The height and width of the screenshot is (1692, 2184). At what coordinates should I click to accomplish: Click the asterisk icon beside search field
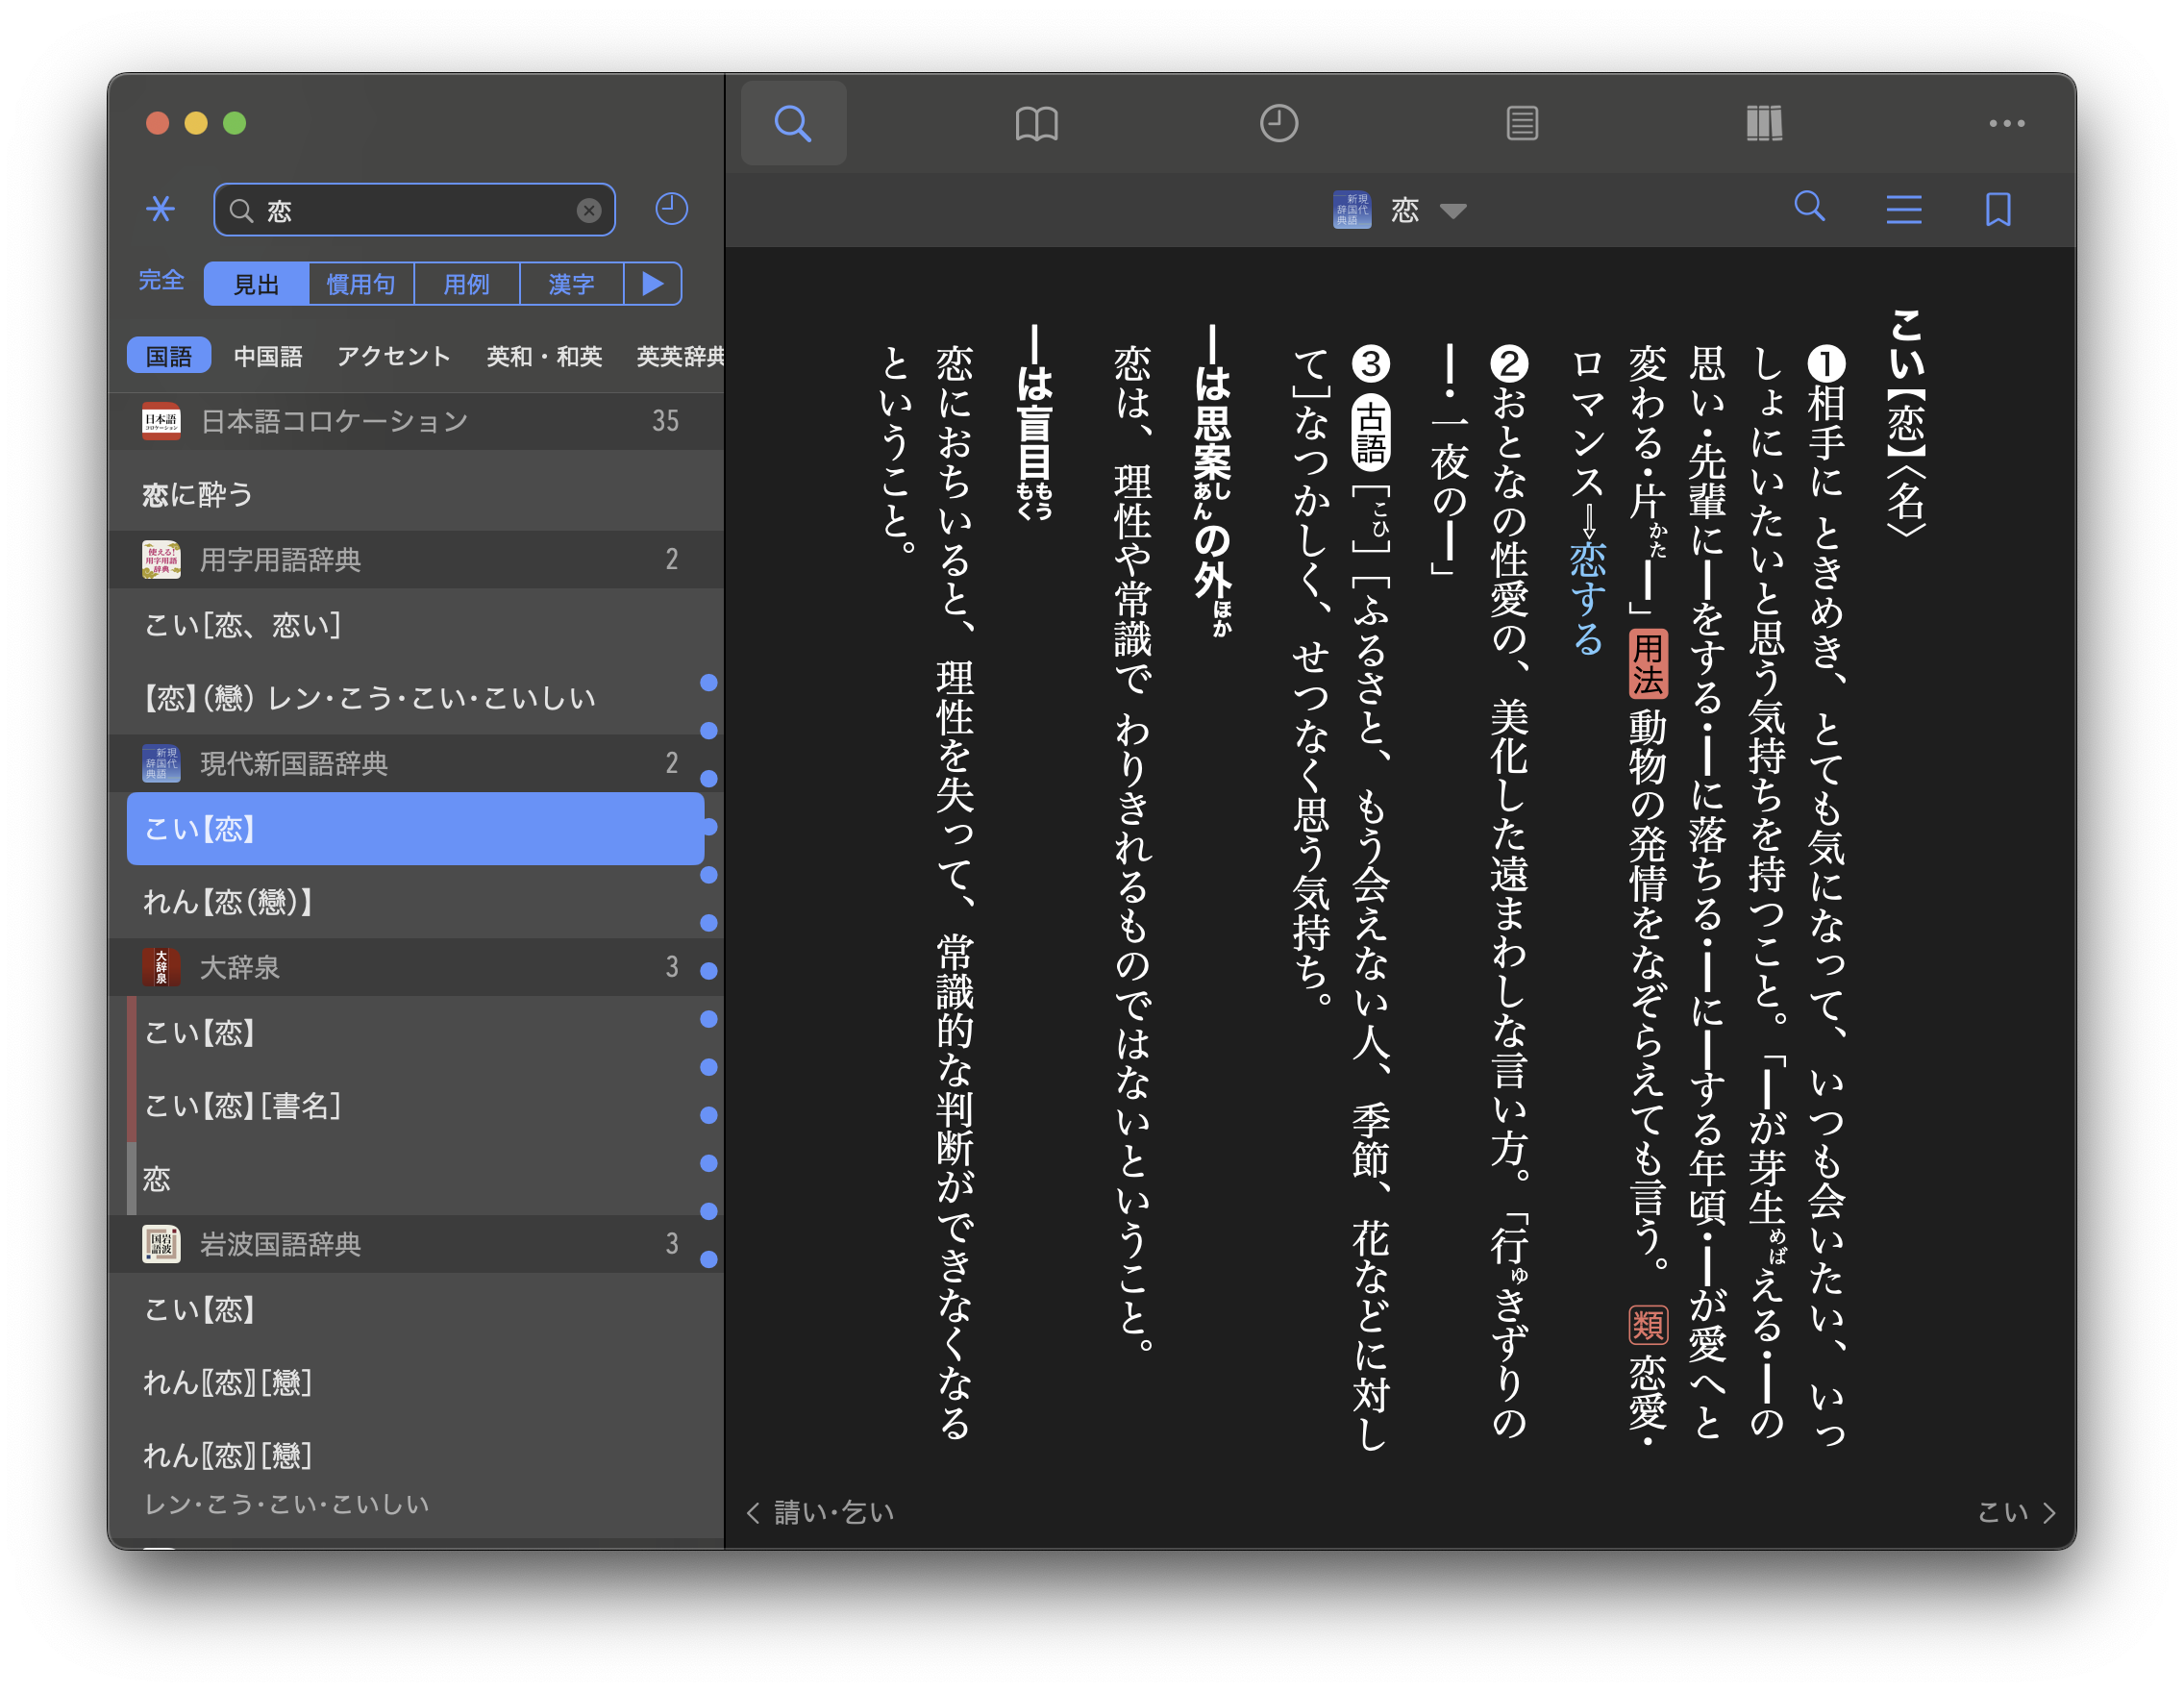tap(160, 209)
